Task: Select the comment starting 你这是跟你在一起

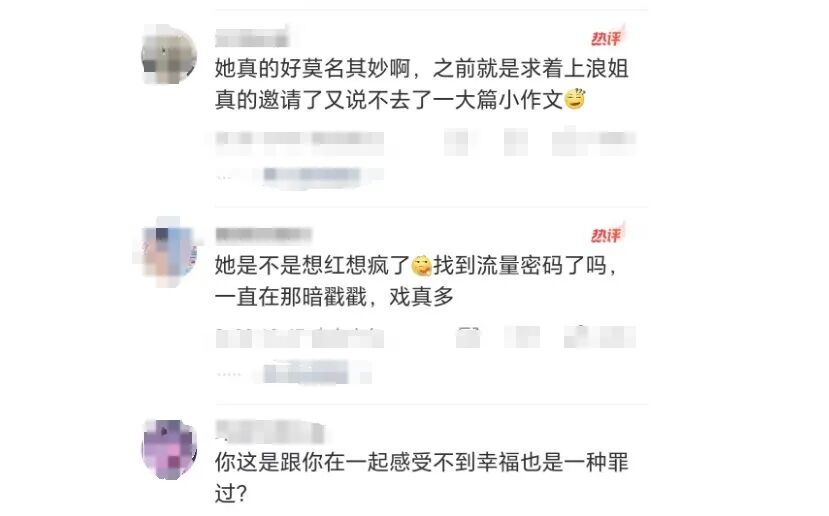Action: coord(421,478)
